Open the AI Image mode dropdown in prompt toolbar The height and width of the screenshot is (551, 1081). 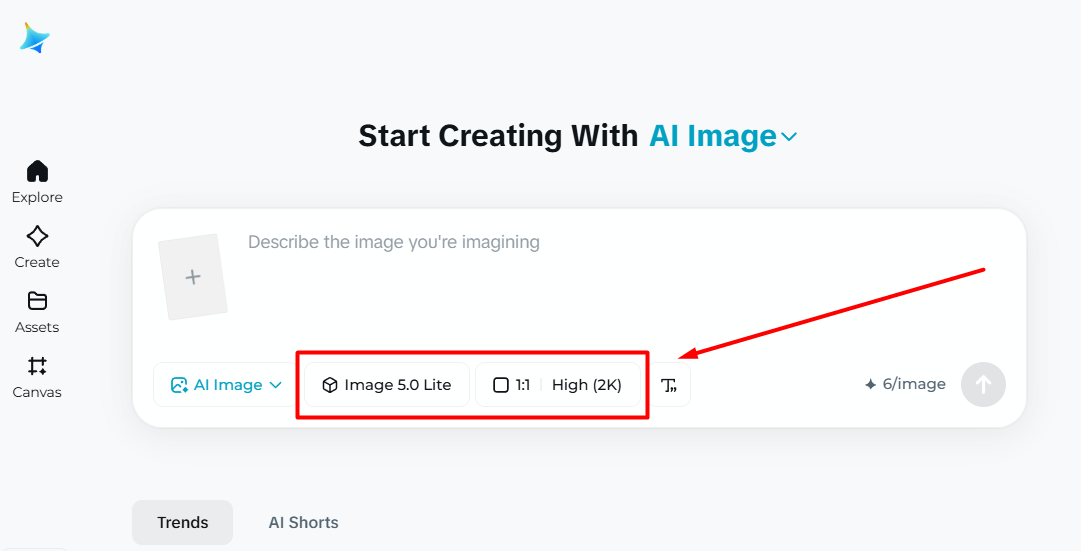coord(226,385)
